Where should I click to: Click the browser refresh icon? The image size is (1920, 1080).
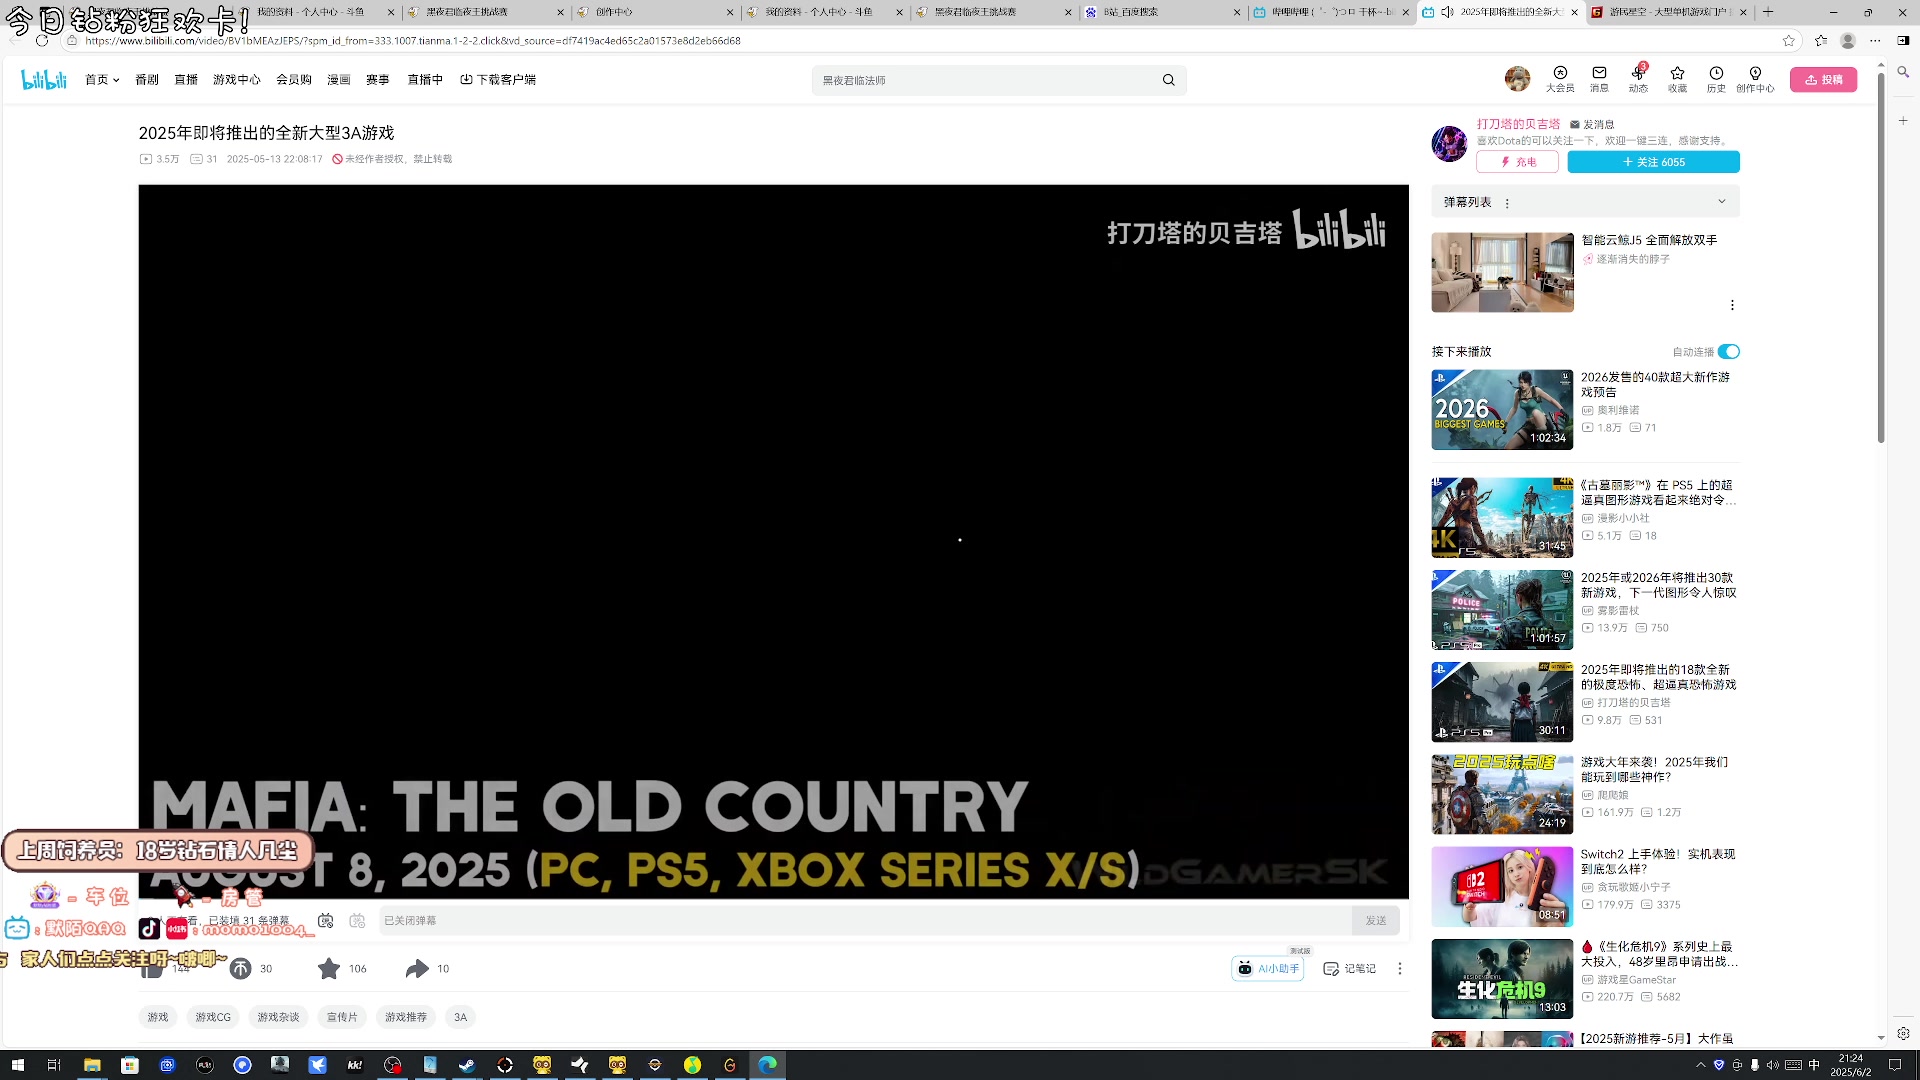(41, 41)
